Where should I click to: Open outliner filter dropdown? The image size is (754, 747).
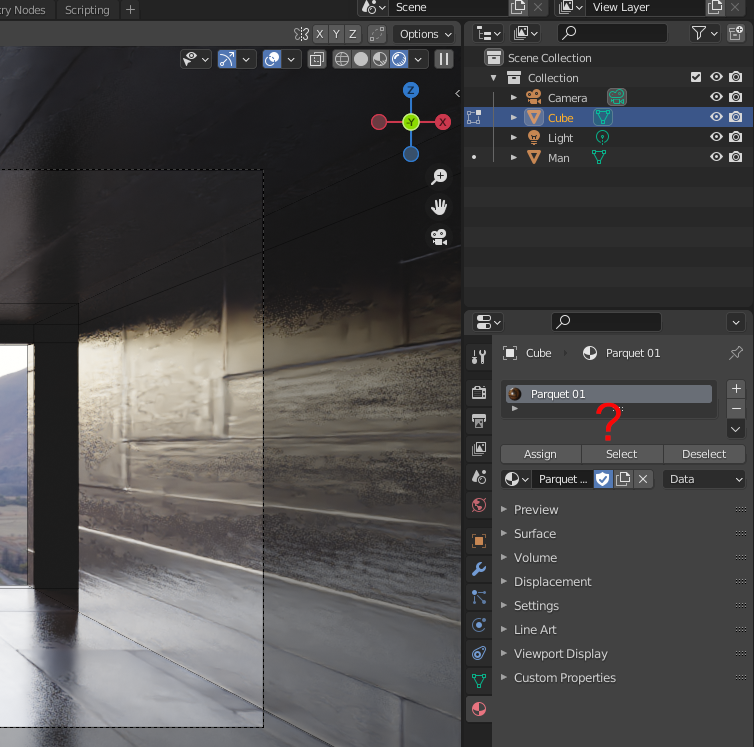click(x=704, y=33)
